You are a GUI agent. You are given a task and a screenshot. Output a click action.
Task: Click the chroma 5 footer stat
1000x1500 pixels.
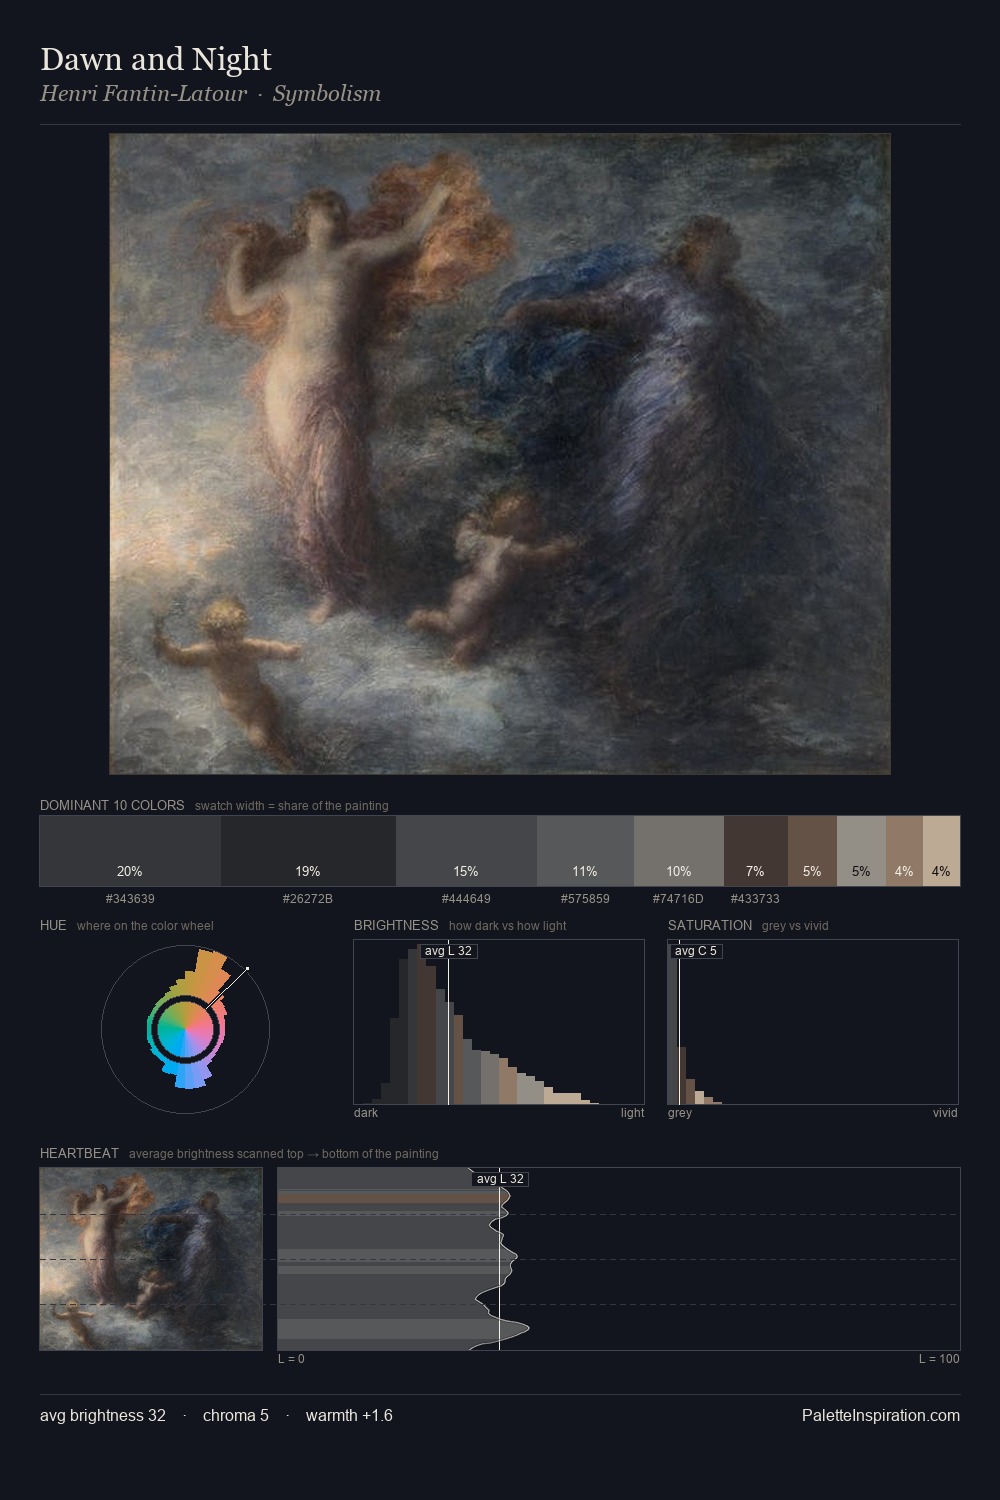[x=236, y=1416]
